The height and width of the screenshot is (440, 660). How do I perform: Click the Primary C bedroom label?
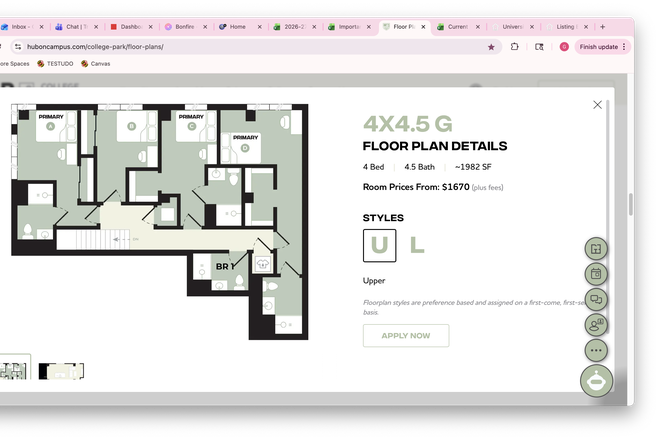[191, 117]
